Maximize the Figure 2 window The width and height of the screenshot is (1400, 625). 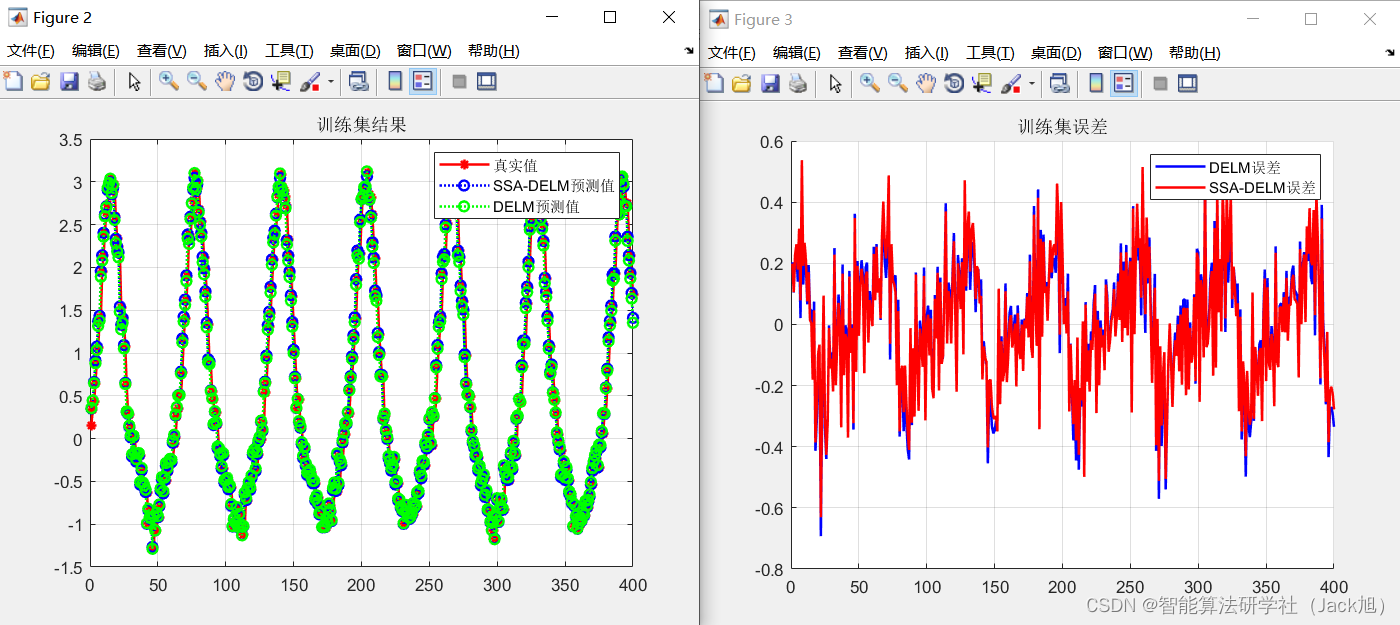point(610,17)
